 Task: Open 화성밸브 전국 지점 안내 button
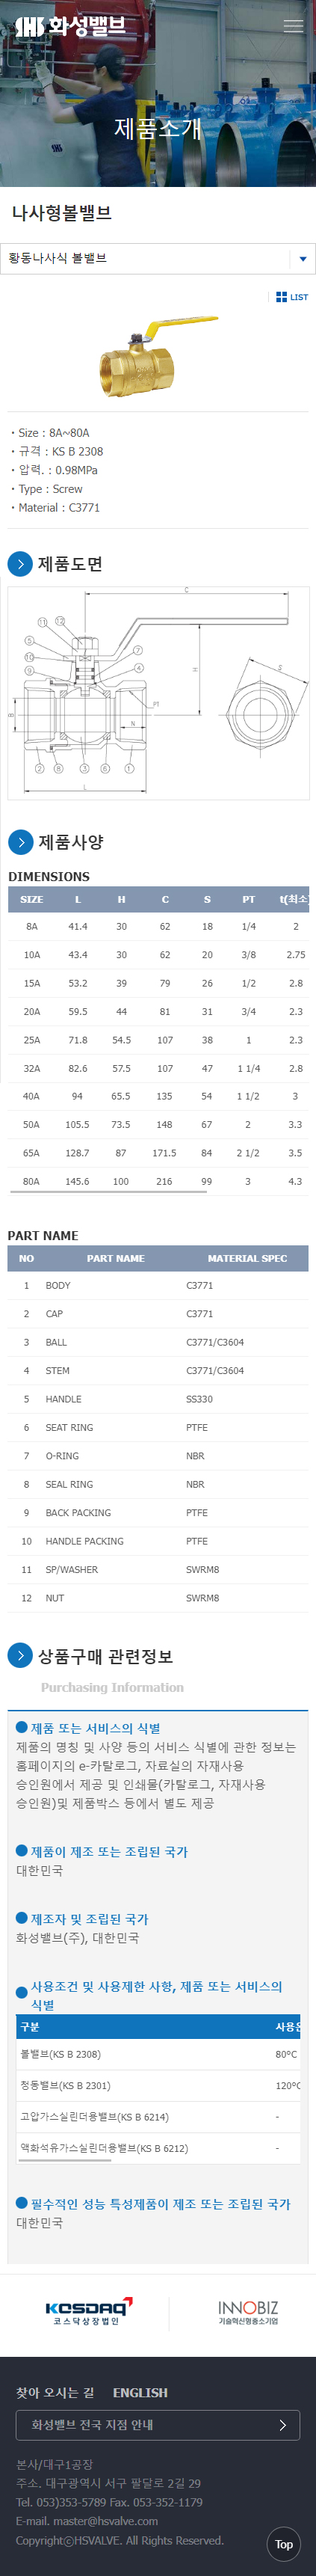click(158, 2425)
